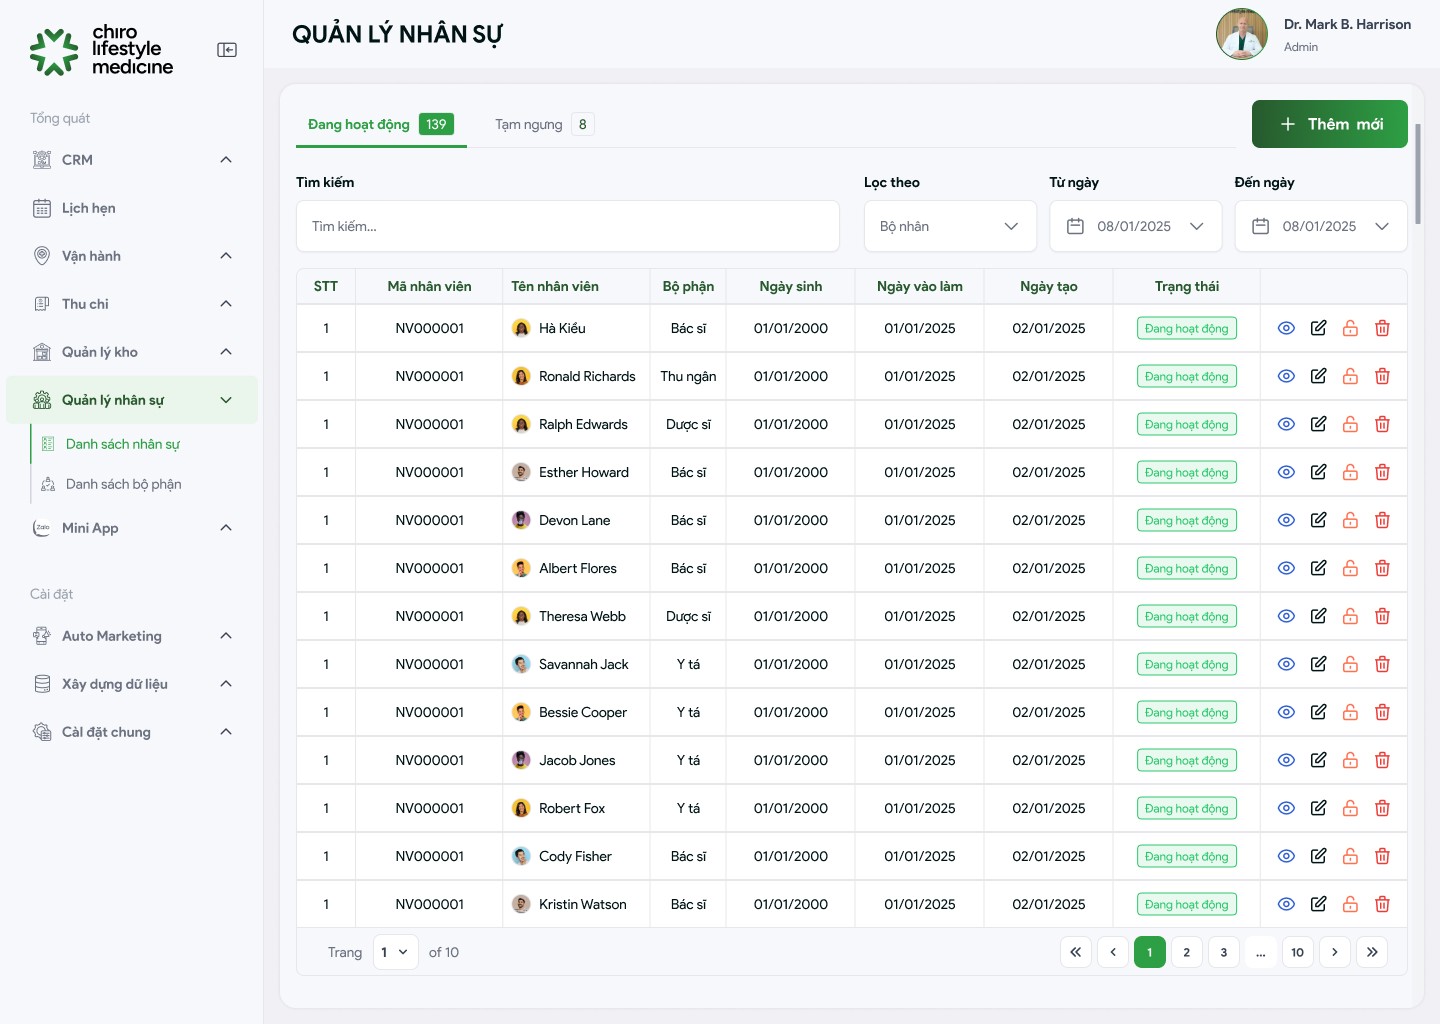The width and height of the screenshot is (1440, 1024).
Task: Select the Đang hoạt động tab
Action: (x=381, y=124)
